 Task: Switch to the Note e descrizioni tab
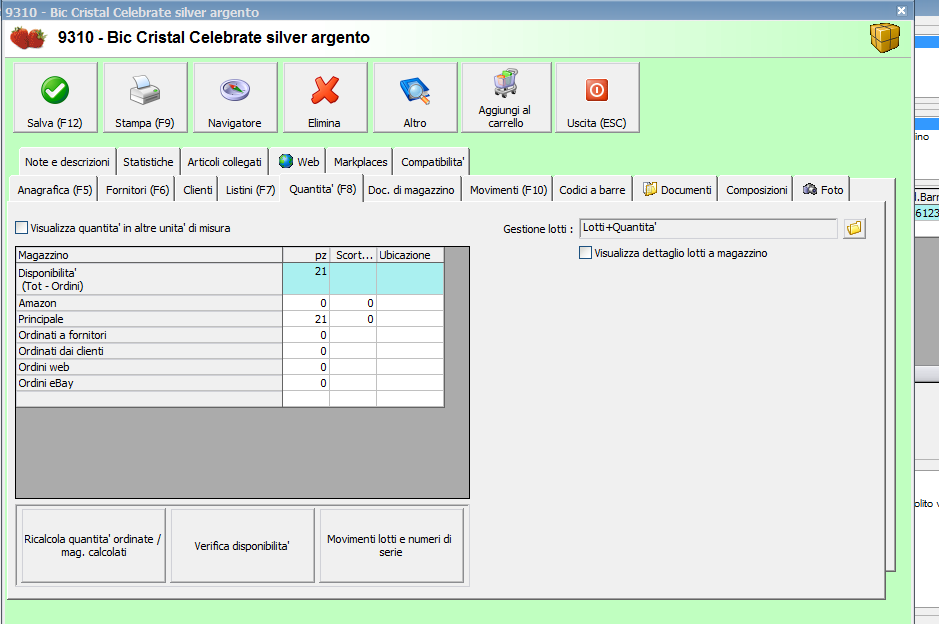point(67,162)
